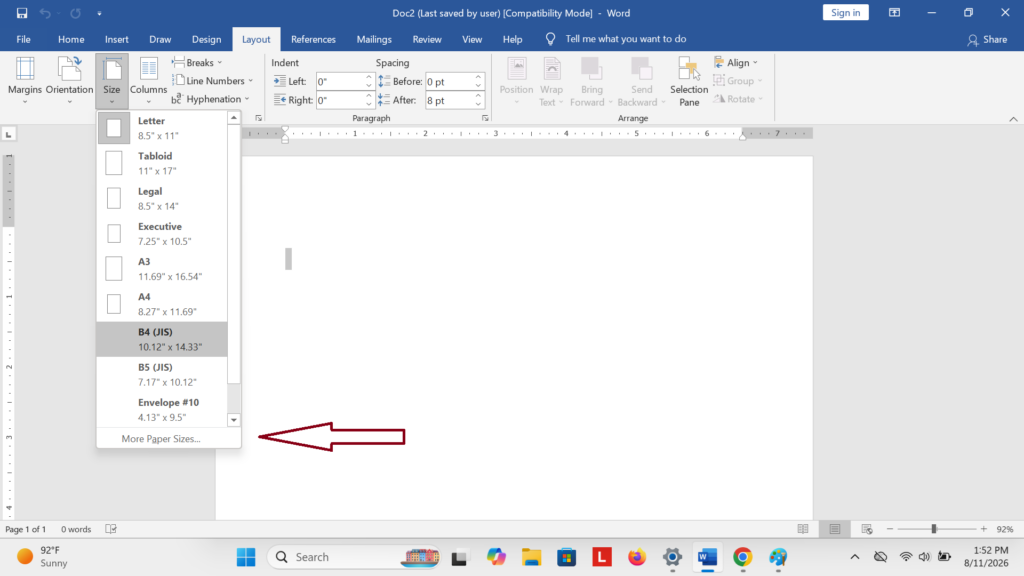Click the zoom slider handle
Image resolution: width=1024 pixels, height=576 pixels.
tap(934, 529)
